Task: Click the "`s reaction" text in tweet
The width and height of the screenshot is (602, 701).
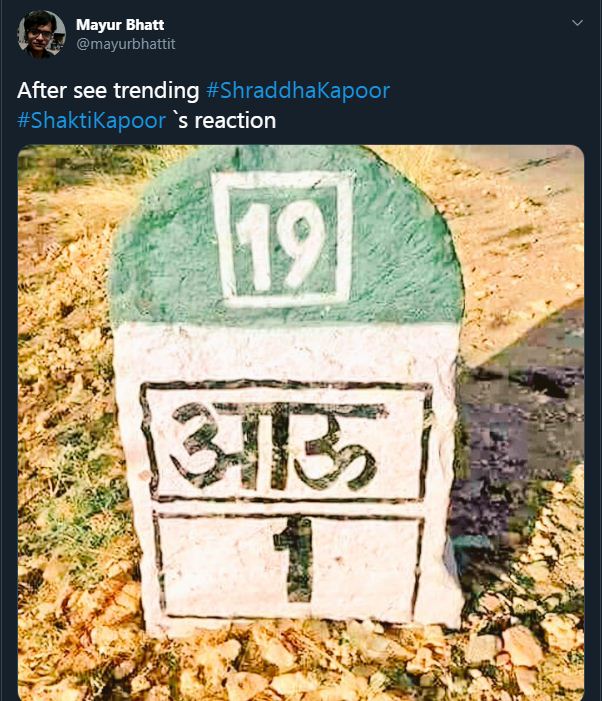Action: [224, 120]
